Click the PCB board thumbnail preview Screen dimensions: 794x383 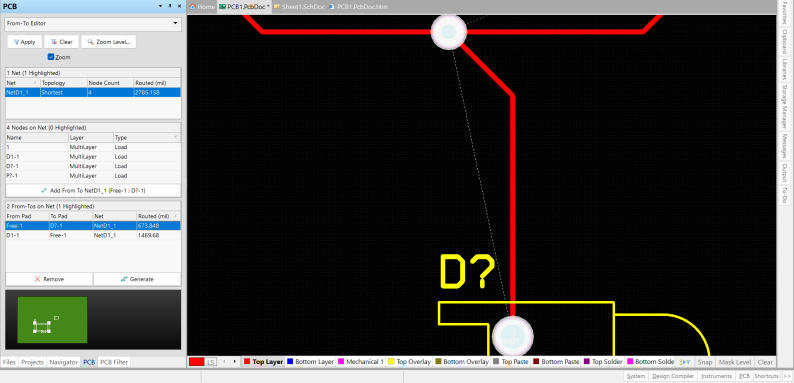52,320
